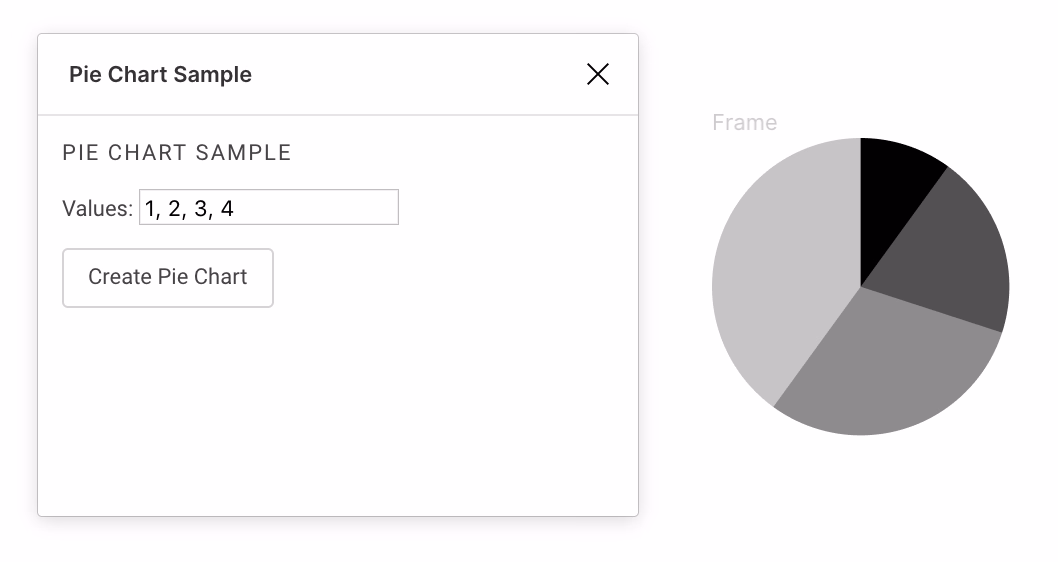Click the center point where pie slices meet

coord(860,287)
